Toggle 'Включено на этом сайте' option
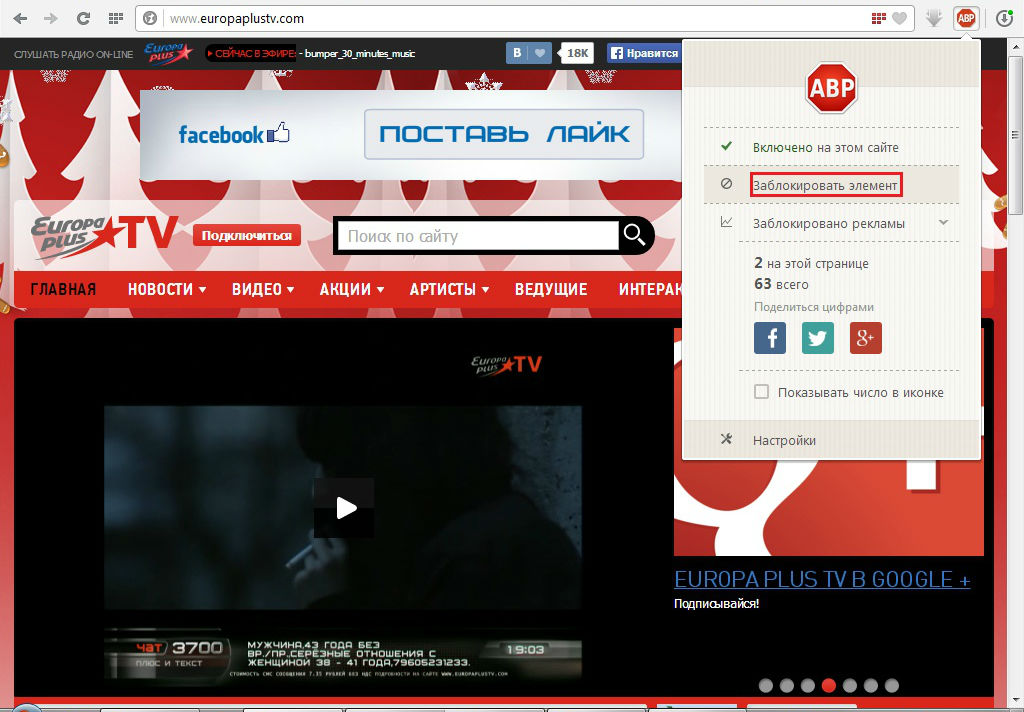 tap(825, 147)
